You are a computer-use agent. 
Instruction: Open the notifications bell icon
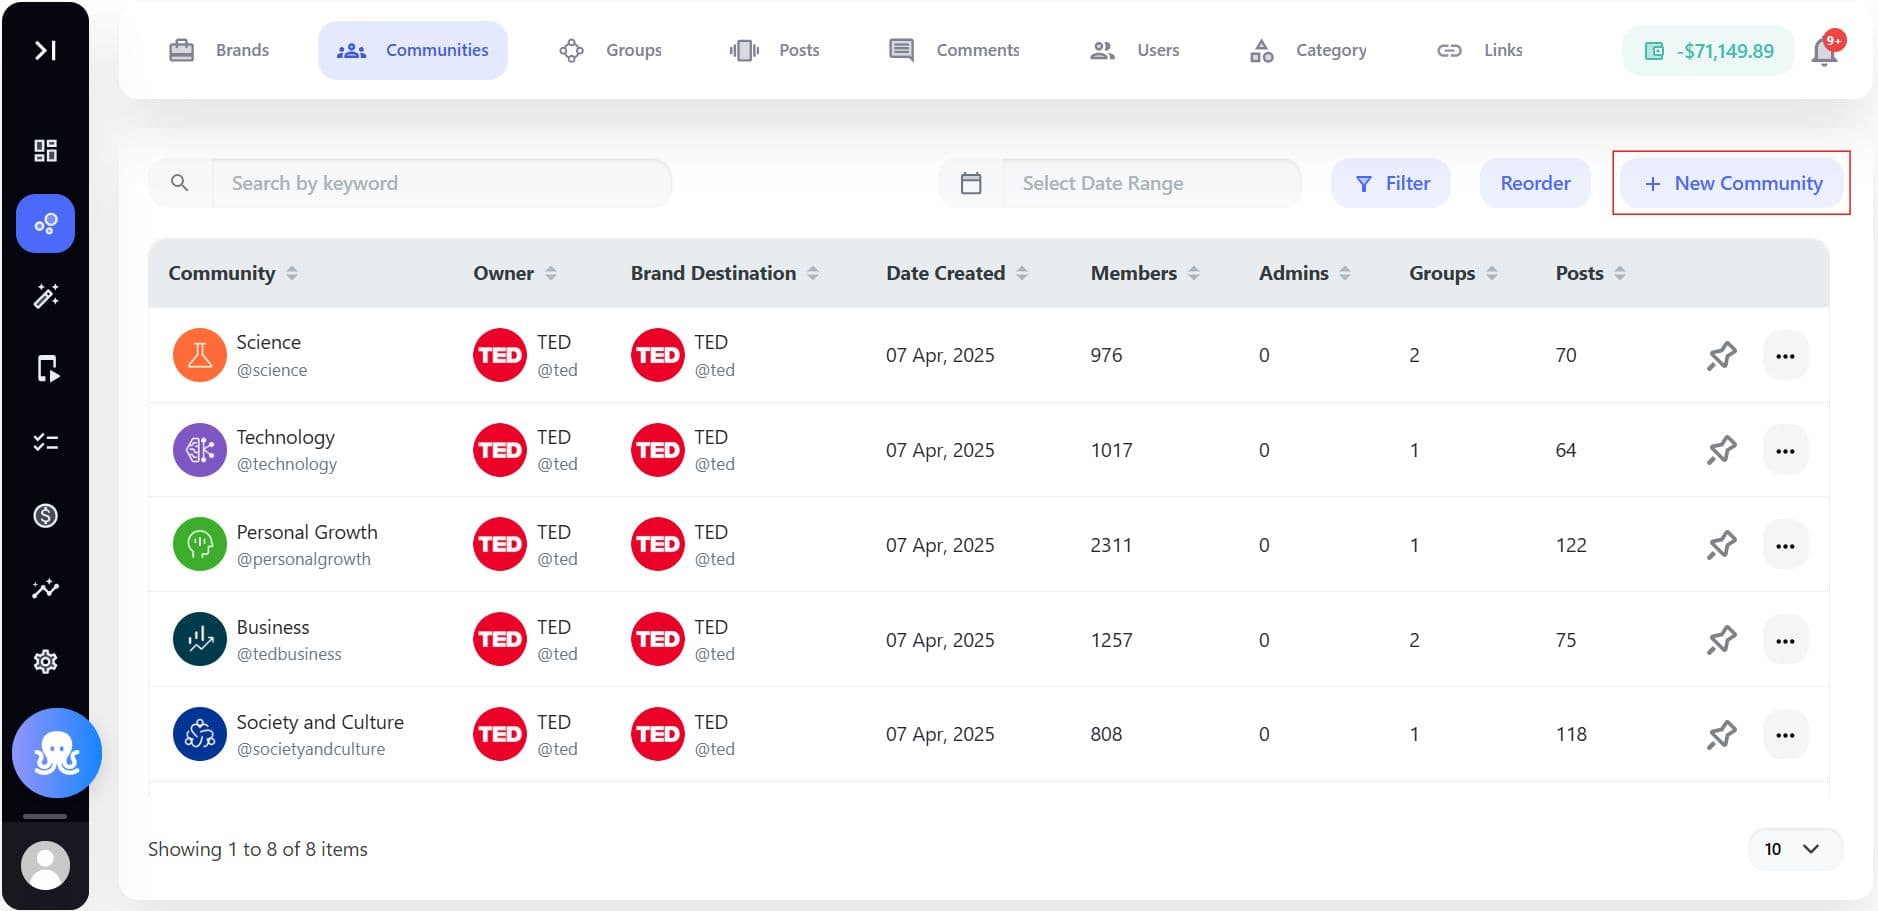(x=1825, y=50)
